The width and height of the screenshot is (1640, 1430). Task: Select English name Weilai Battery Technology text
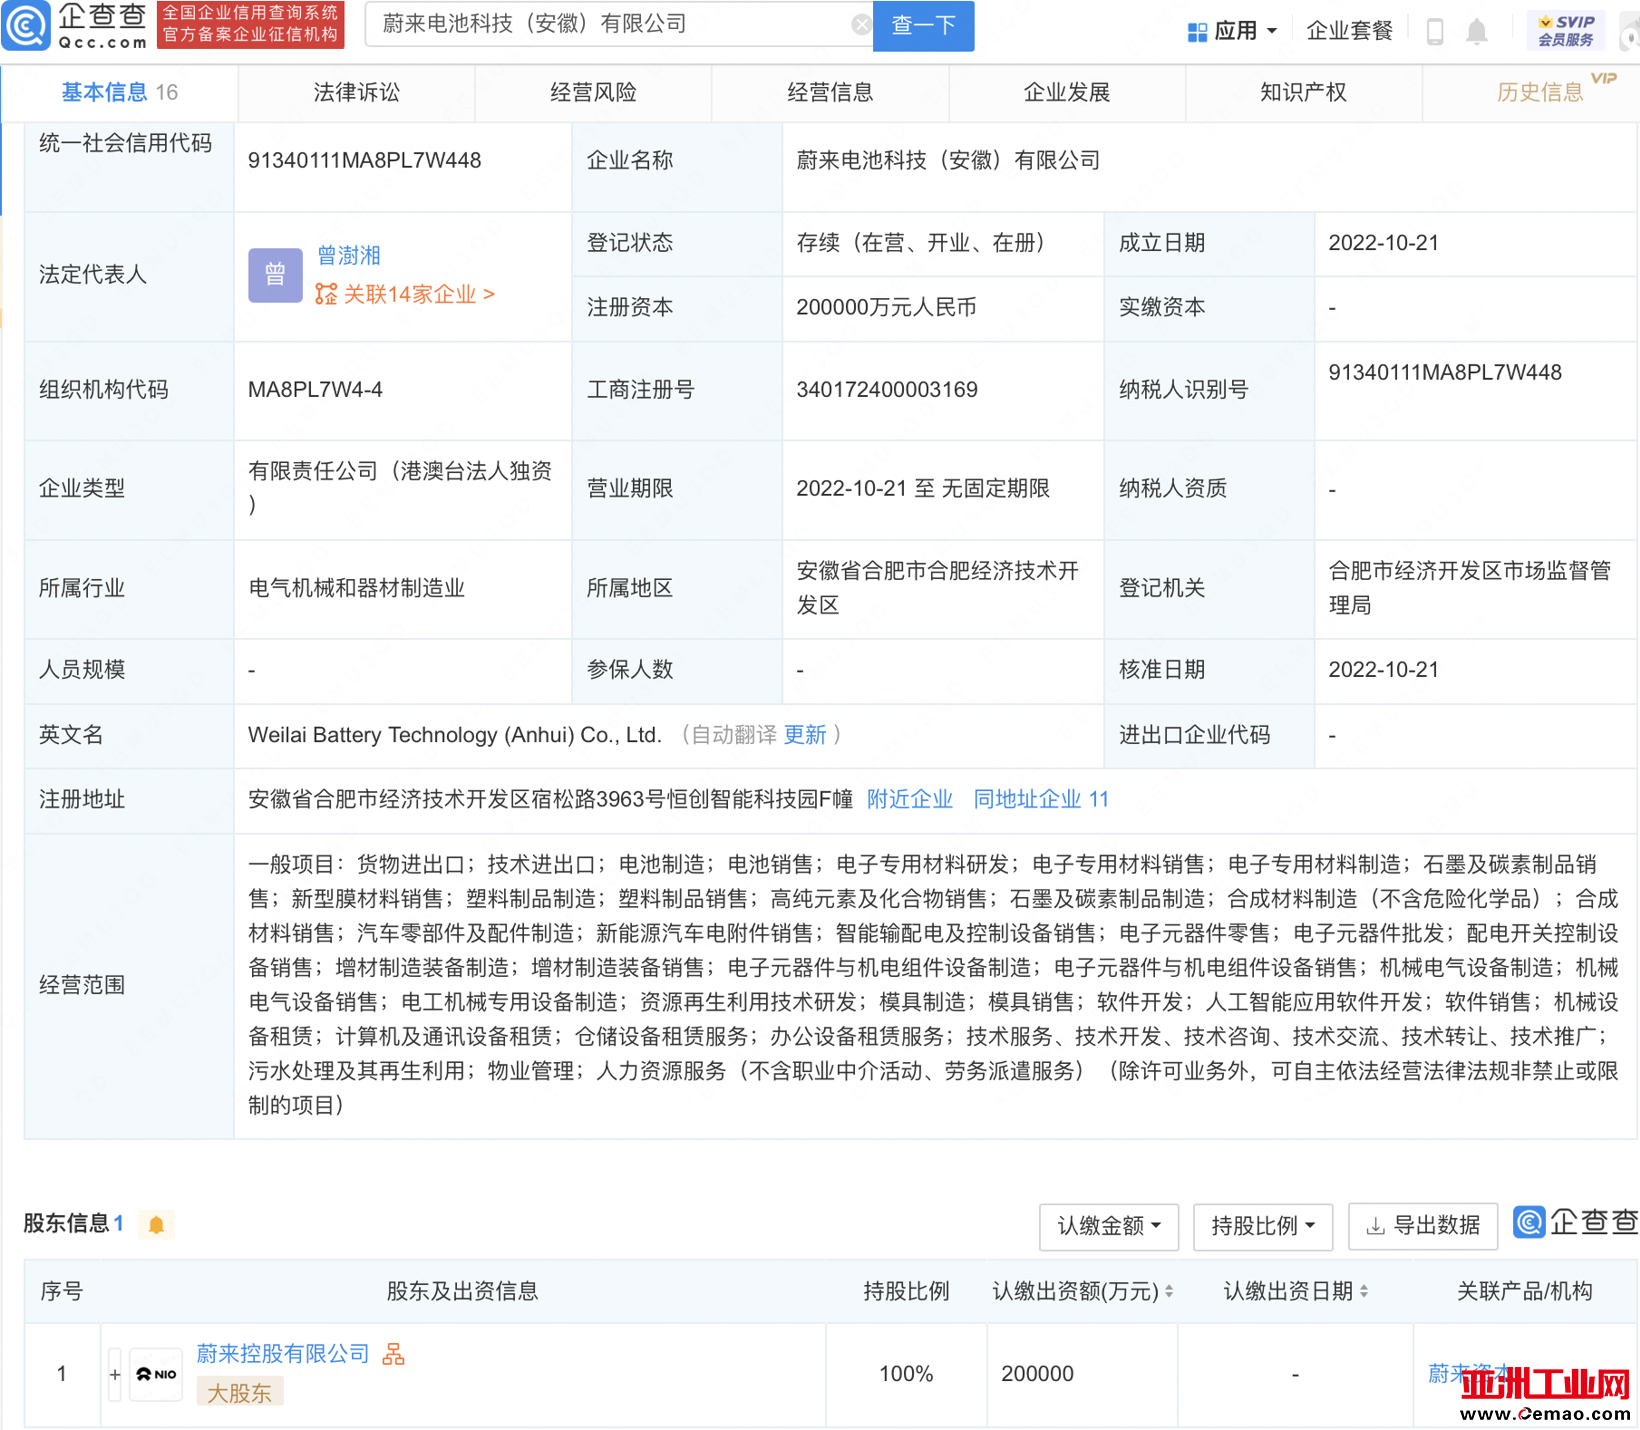455,735
